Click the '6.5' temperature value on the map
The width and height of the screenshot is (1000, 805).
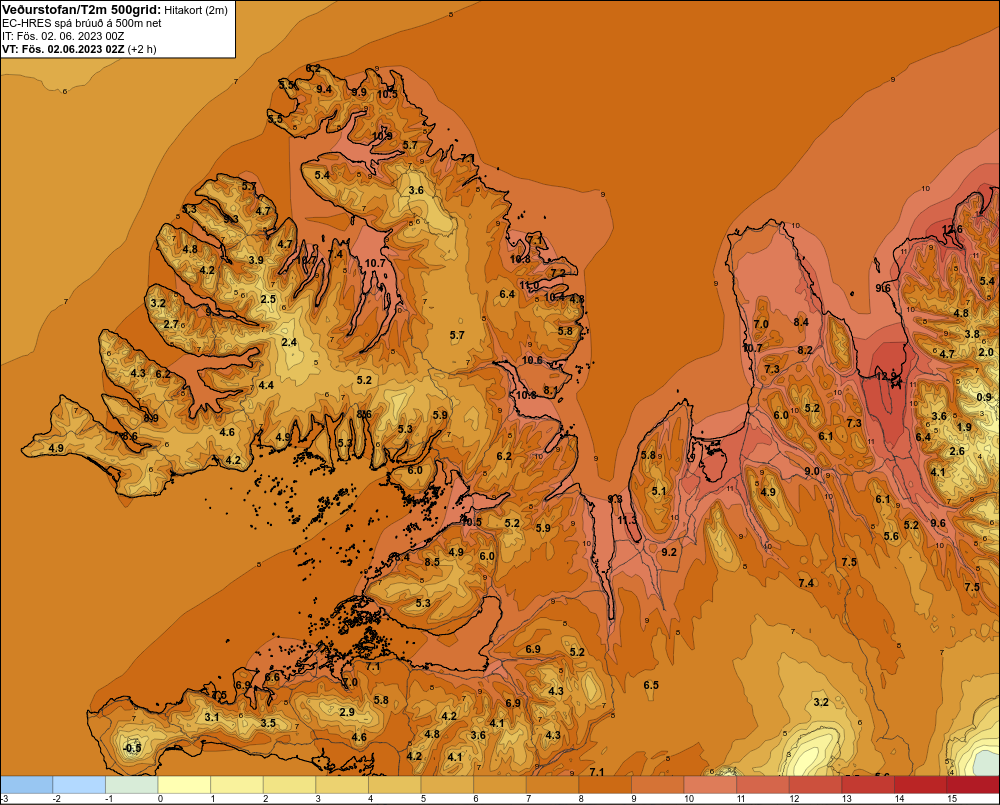point(651,685)
